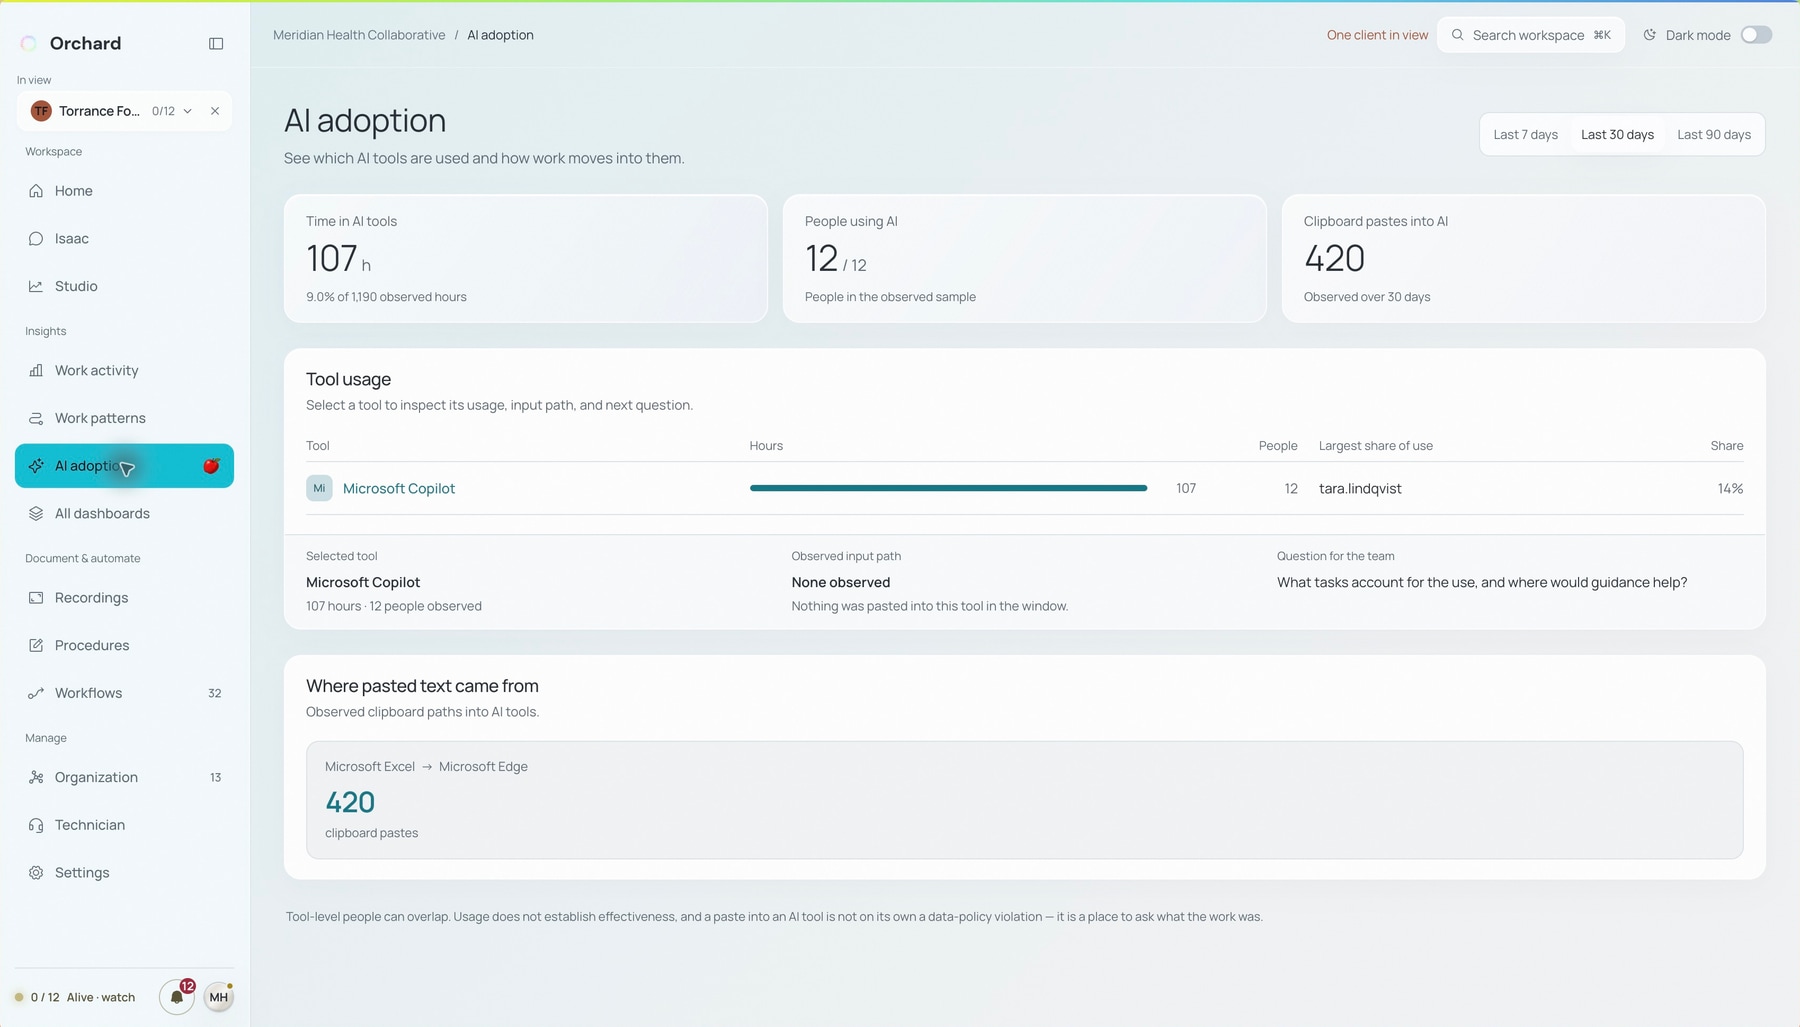Click the Mi tool badge icon

(x=319, y=488)
